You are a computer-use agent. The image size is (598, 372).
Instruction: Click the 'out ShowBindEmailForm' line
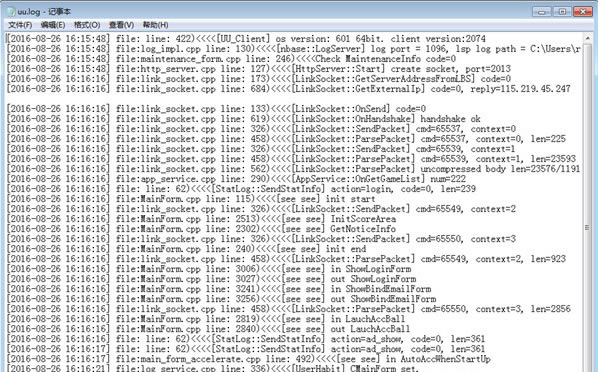coord(221,299)
